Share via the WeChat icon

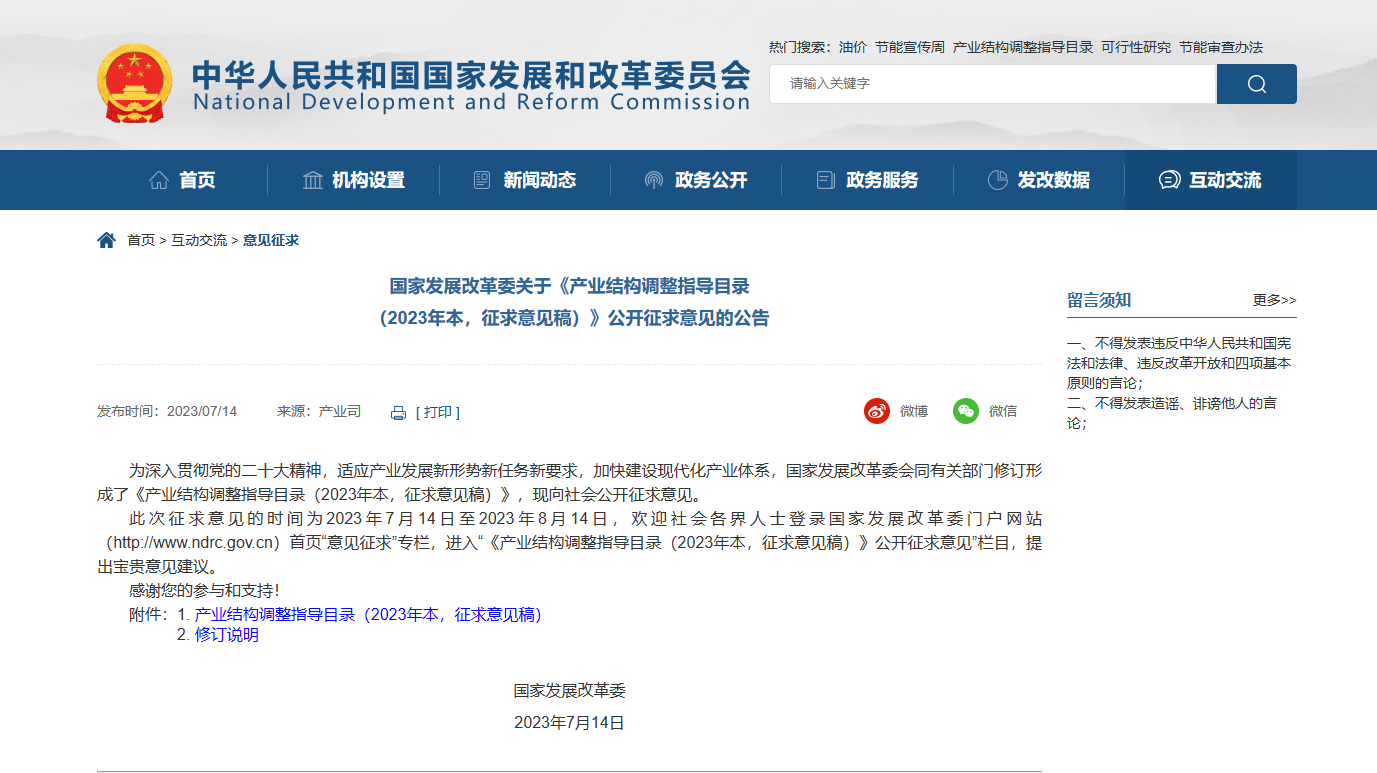click(965, 411)
